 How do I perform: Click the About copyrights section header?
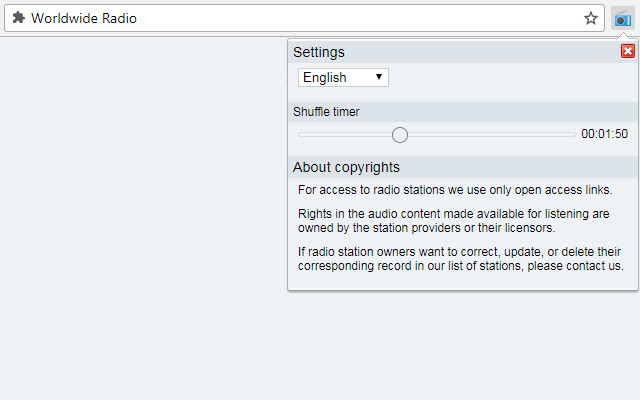pos(346,167)
